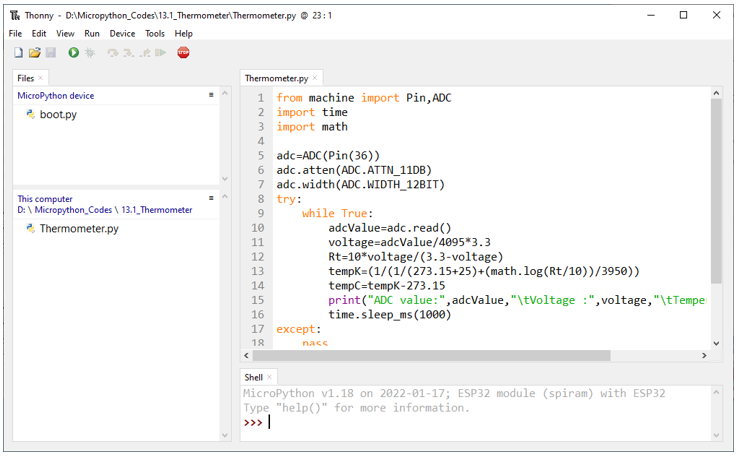This screenshot has height=456, width=738.
Task: Open the View menu
Action: 65,33
